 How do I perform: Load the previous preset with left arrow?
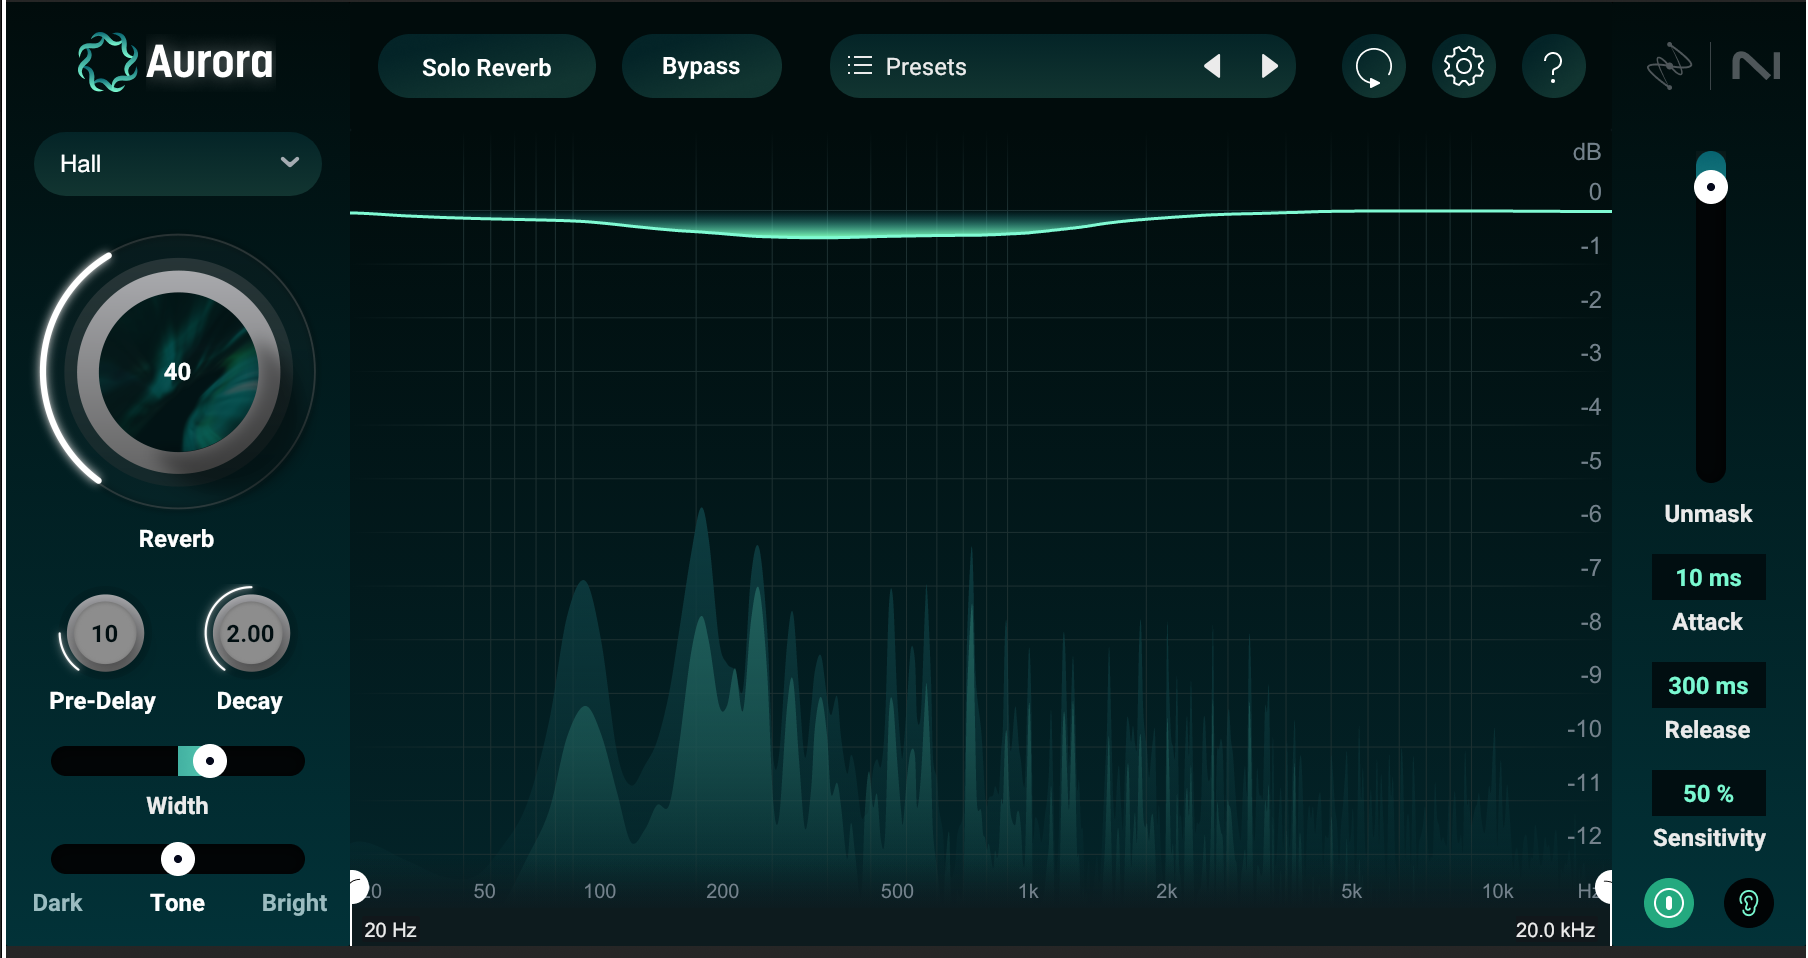(x=1212, y=67)
